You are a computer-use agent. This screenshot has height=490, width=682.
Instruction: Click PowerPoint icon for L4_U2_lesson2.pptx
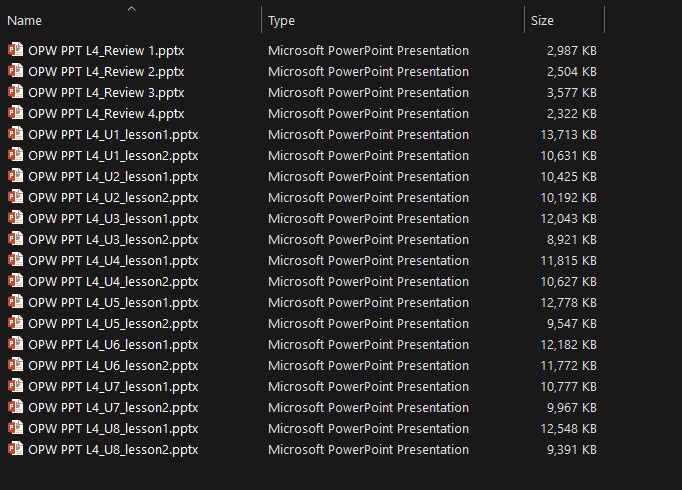click(16, 197)
